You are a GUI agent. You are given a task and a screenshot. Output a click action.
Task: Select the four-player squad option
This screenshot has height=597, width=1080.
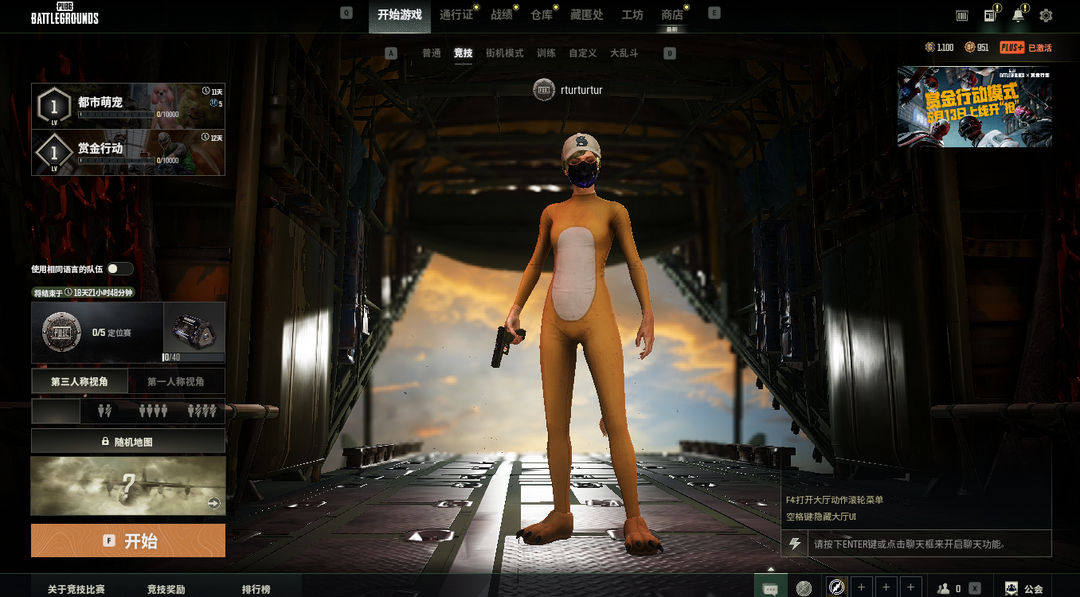coord(153,411)
